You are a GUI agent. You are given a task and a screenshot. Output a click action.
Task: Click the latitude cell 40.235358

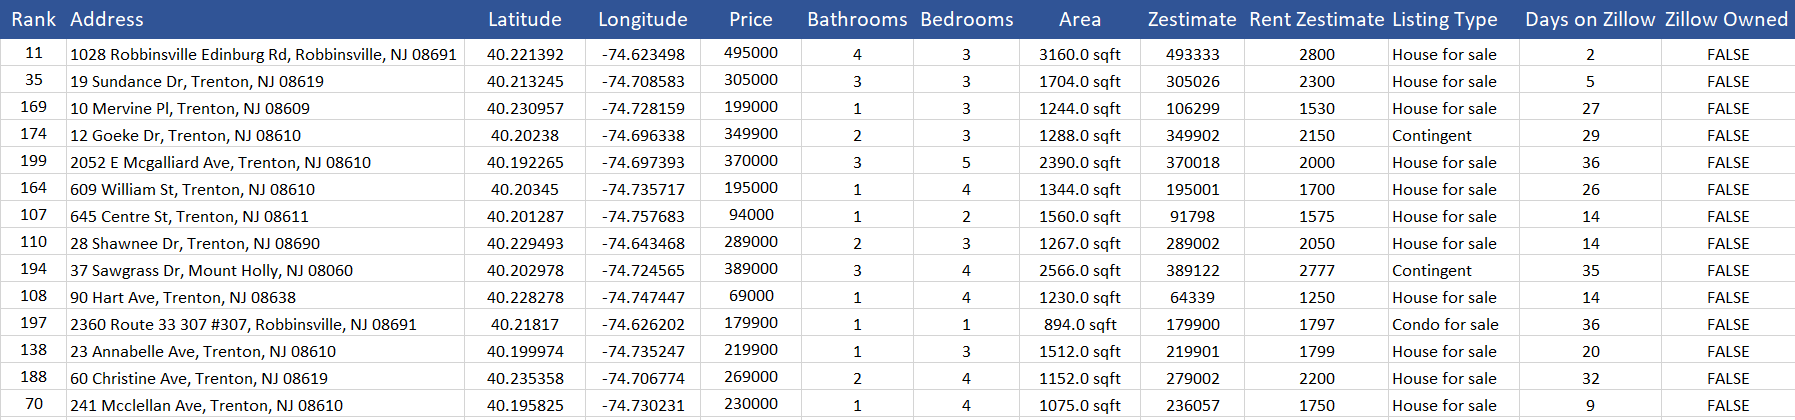click(525, 378)
